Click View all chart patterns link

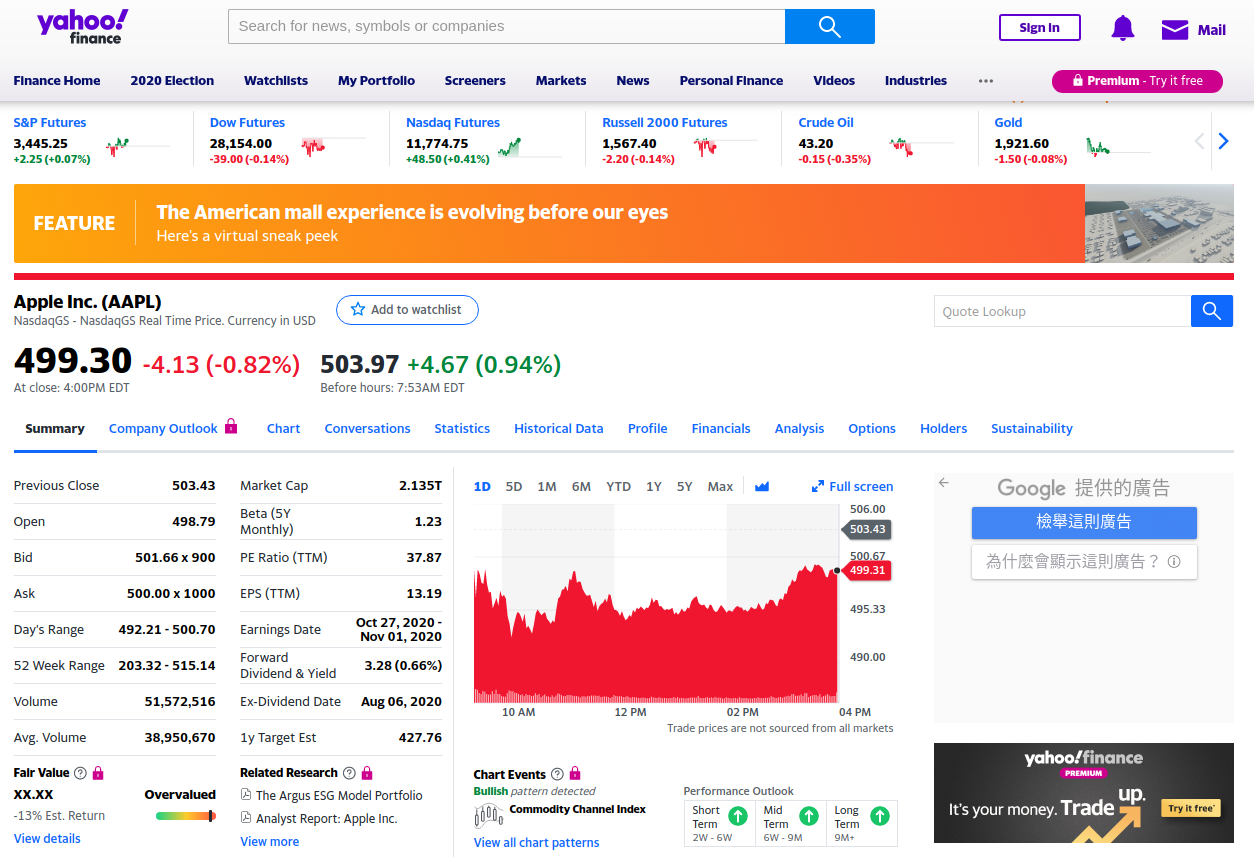536,843
